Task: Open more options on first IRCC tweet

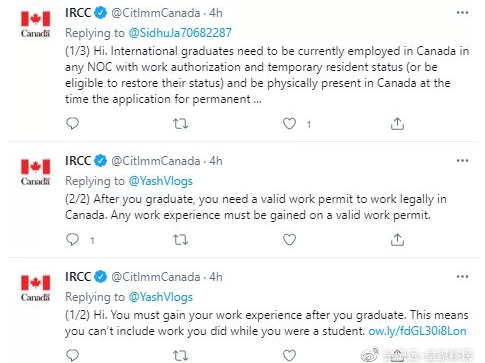Action: coord(462,13)
